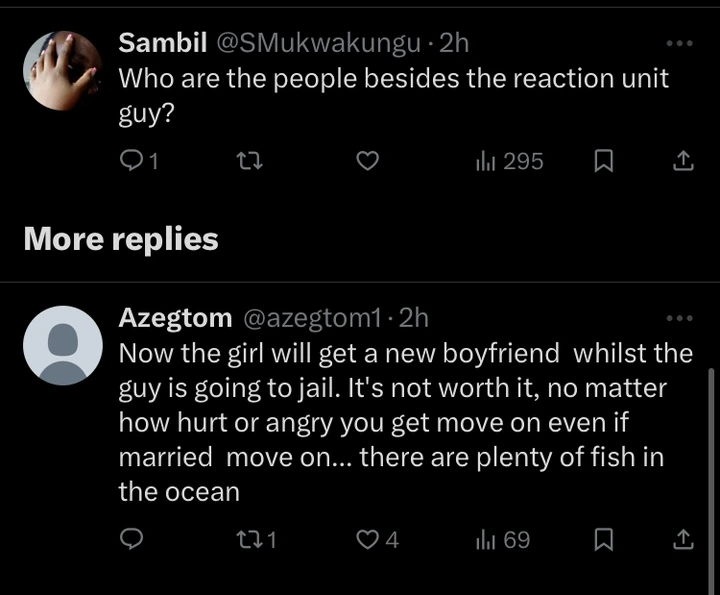
Task: Open more options menu on Azegtom's tweet
Action: coord(680,318)
